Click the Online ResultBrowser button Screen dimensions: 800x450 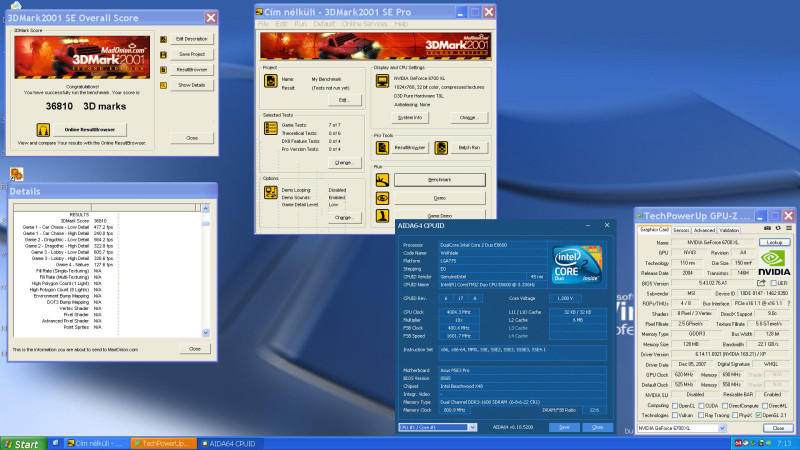pos(90,130)
